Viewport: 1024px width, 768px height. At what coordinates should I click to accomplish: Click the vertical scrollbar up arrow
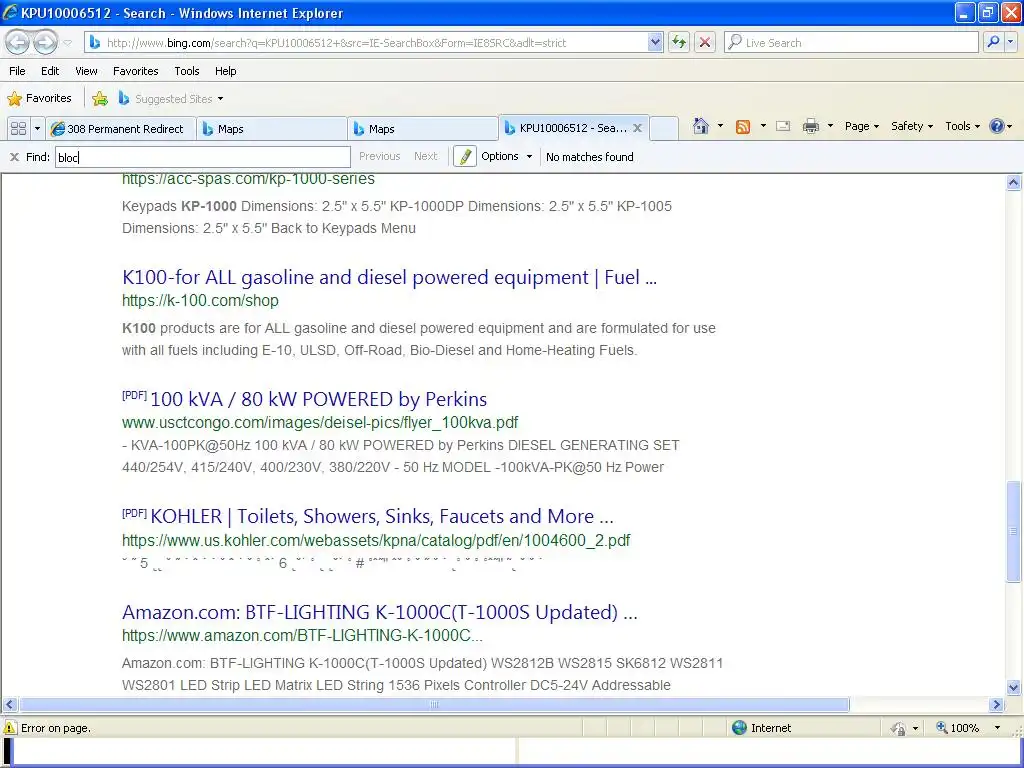[x=1014, y=183]
